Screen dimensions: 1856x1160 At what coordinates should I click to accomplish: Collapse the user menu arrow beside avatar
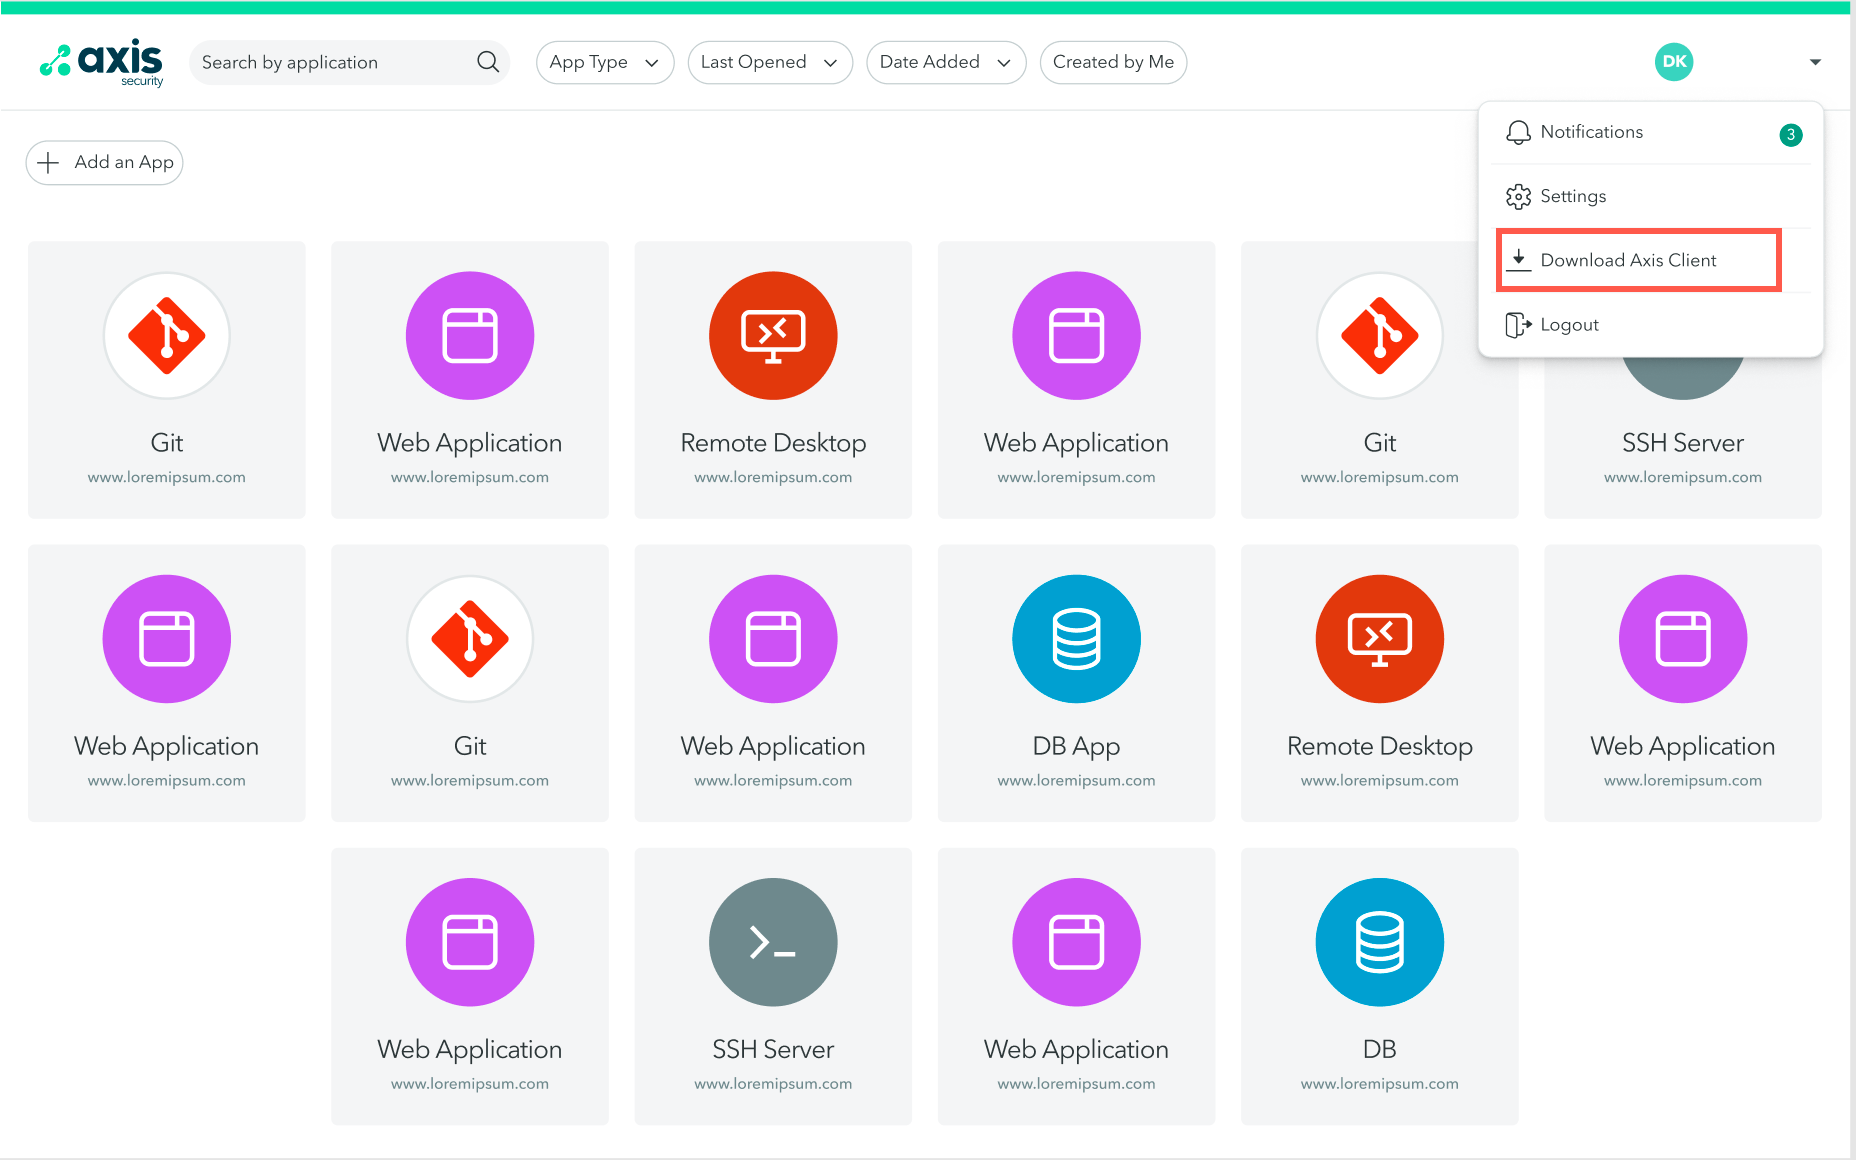pos(1815,62)
